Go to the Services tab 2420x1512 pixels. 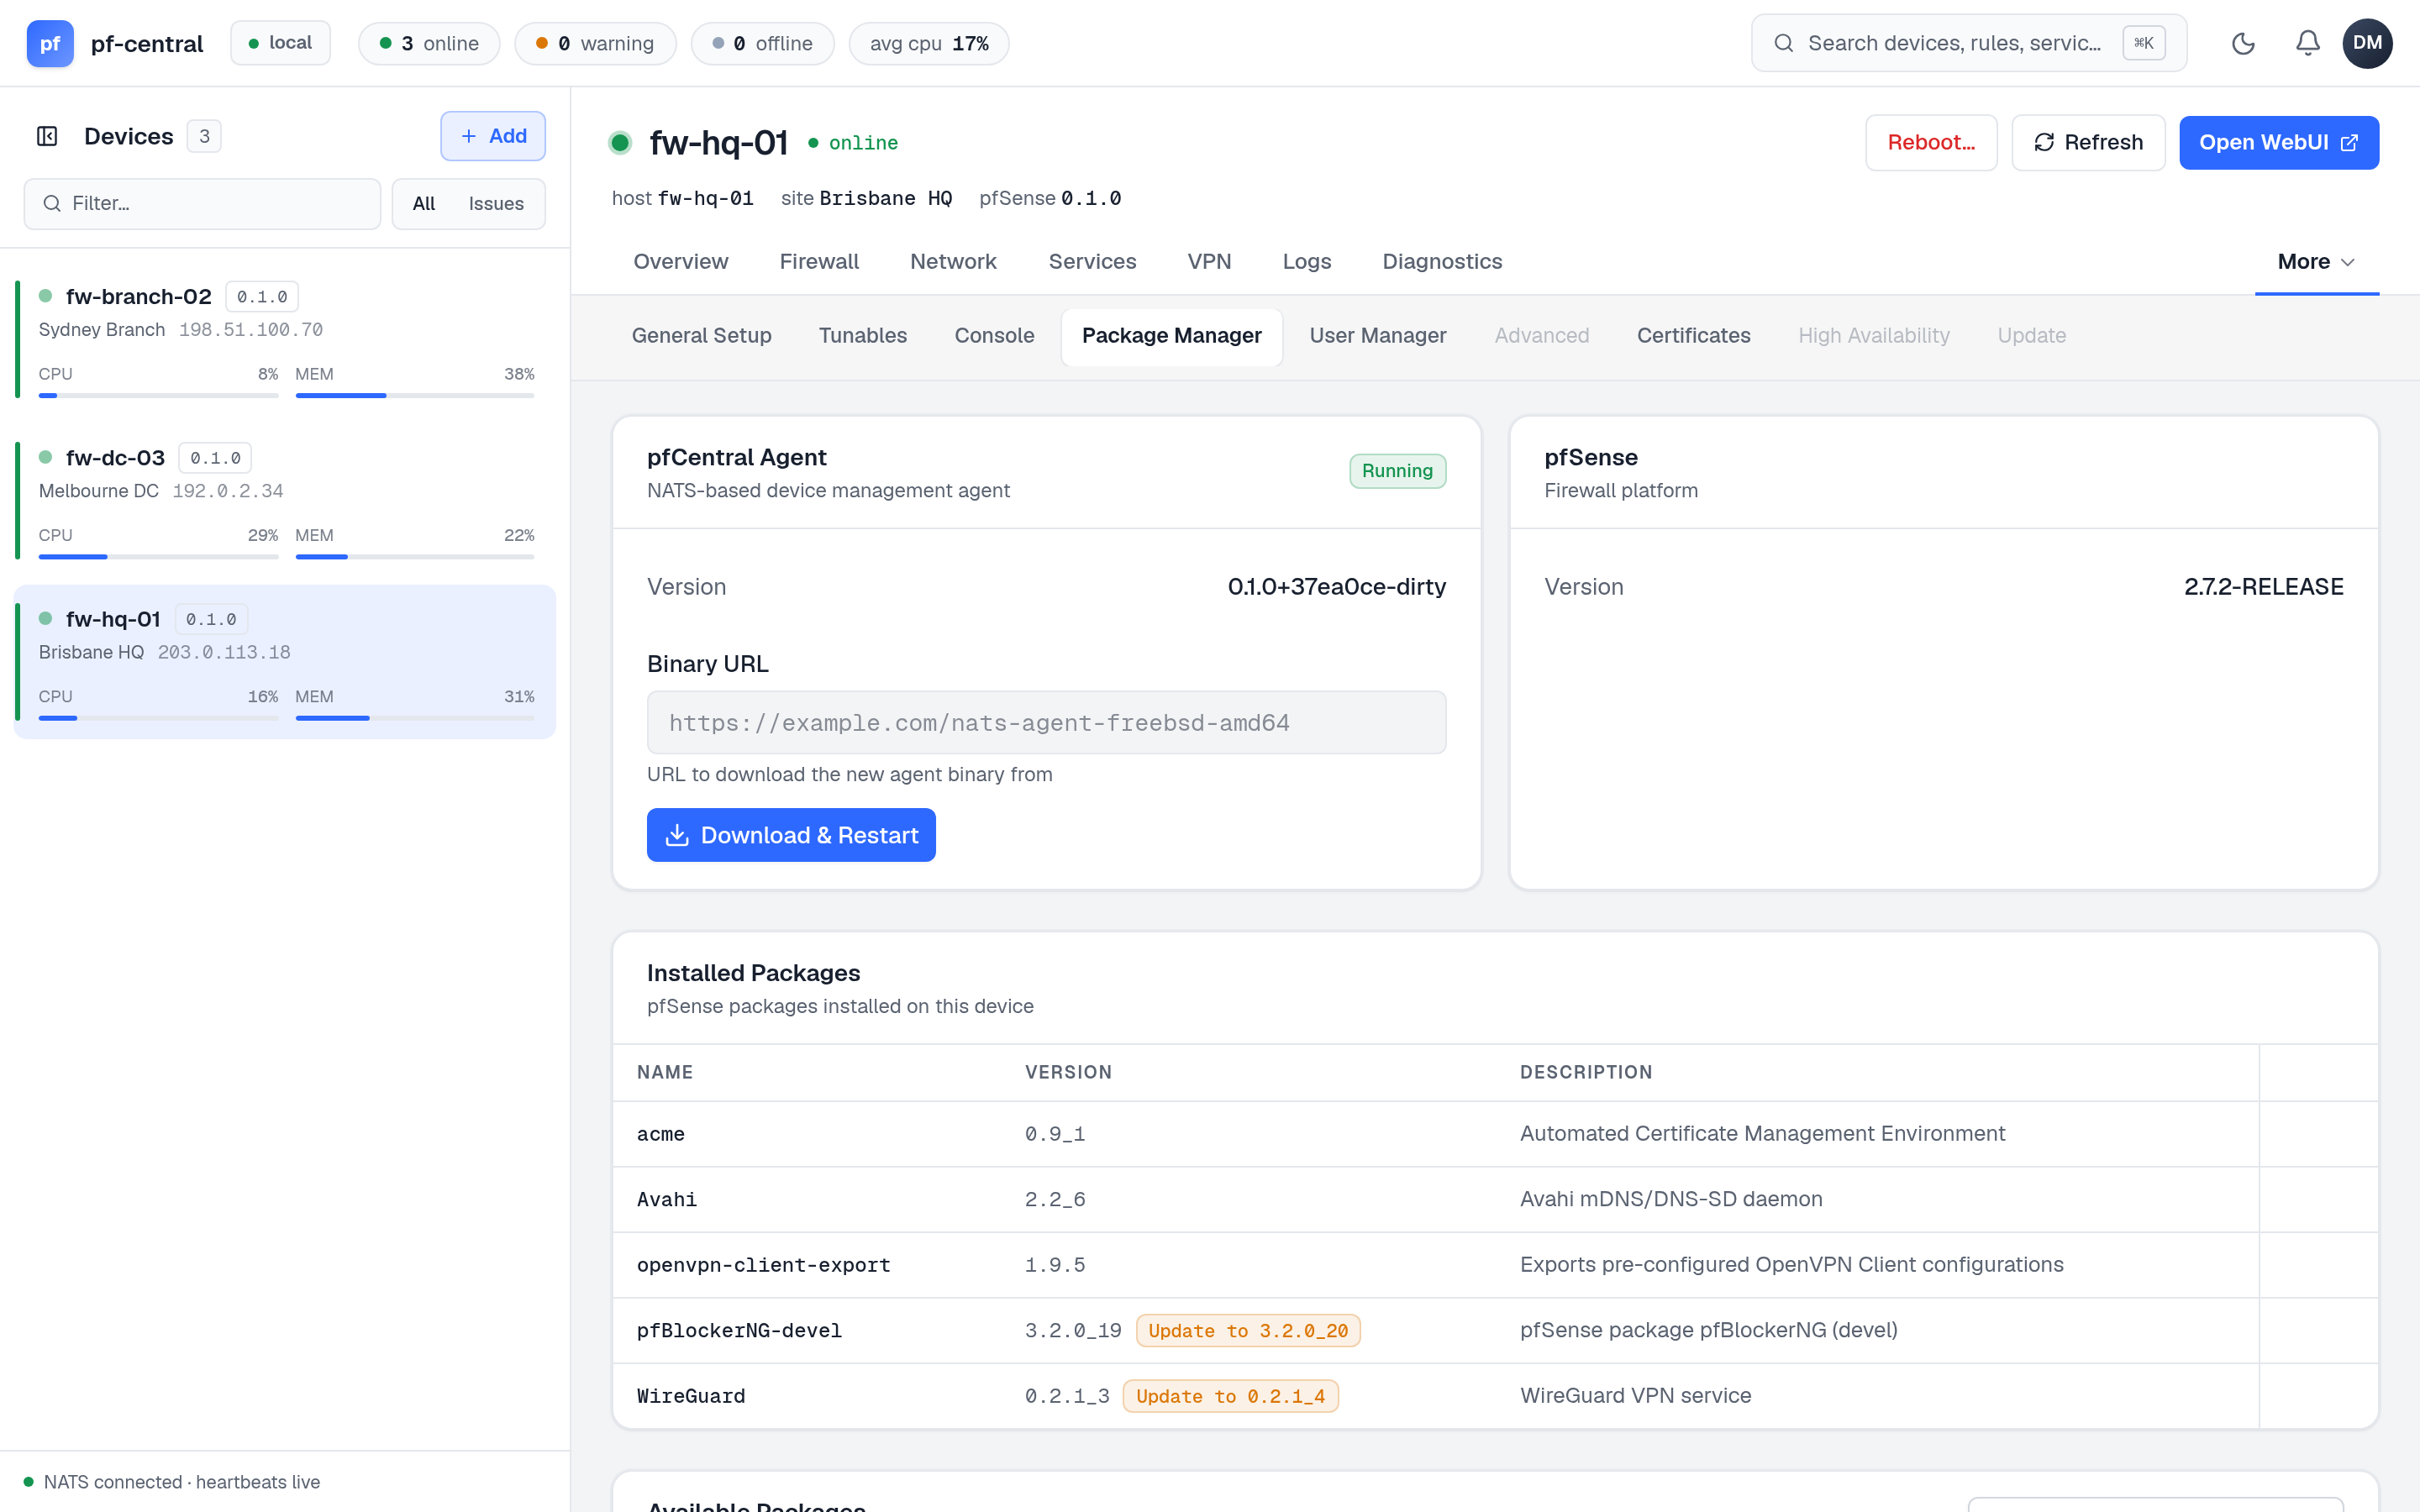coord(1092,261)
